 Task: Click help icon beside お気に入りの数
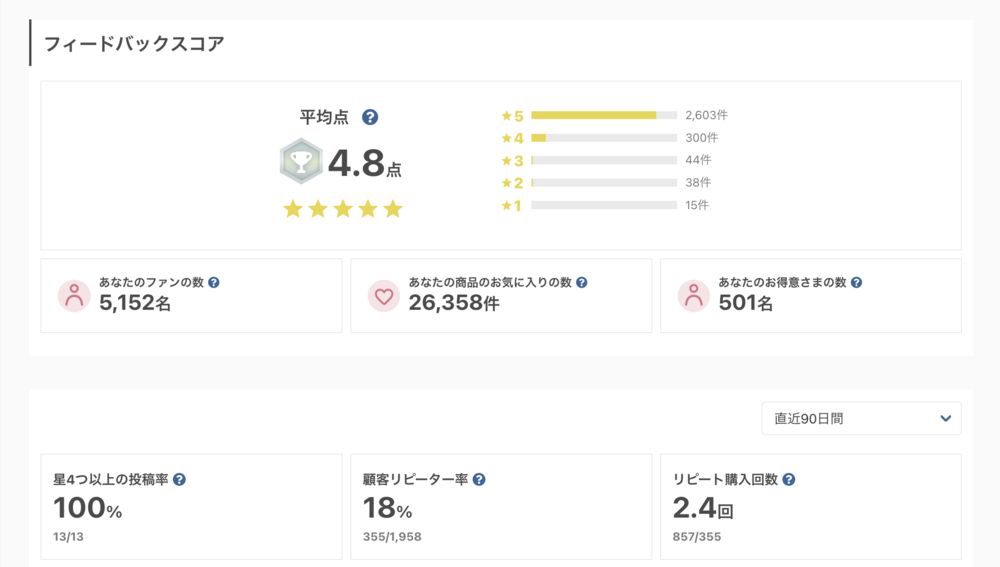582,283
